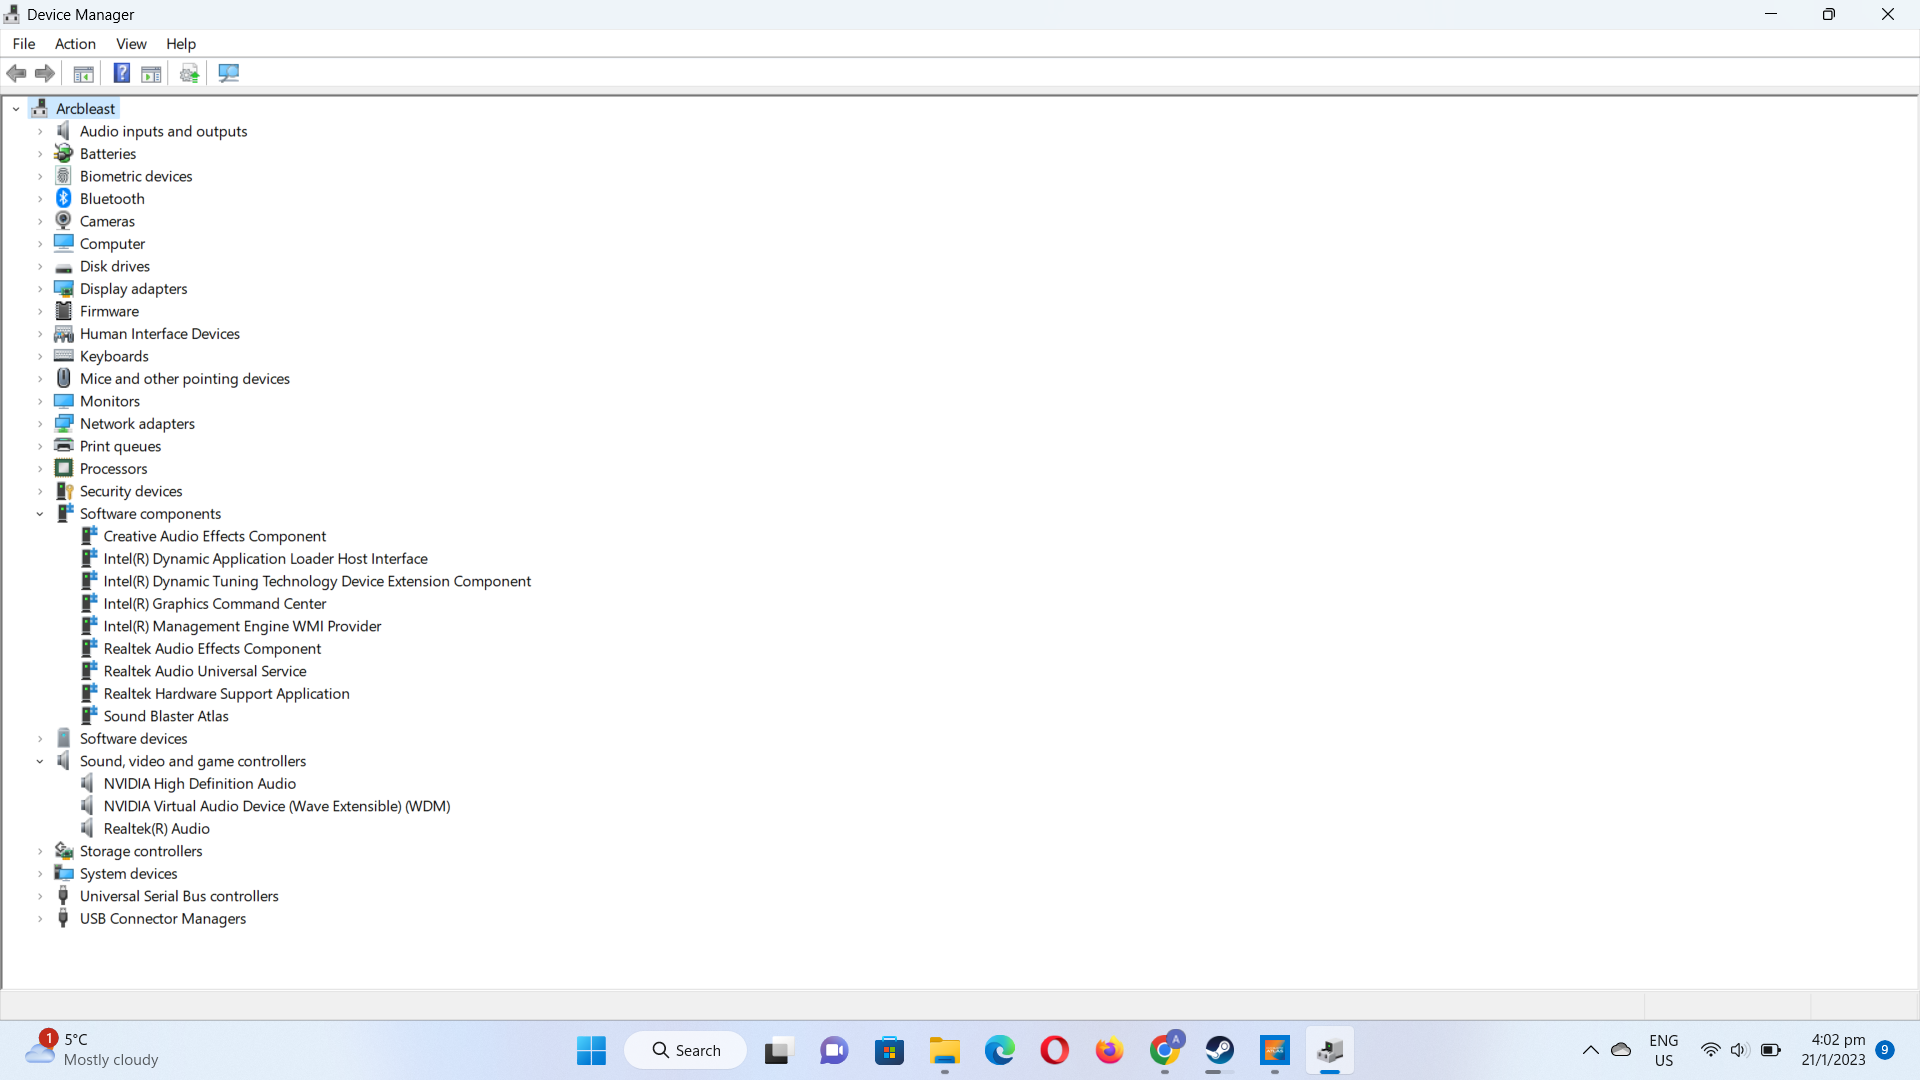Open the View menu
This screenshot has width=1920, height=1080.
131,43
